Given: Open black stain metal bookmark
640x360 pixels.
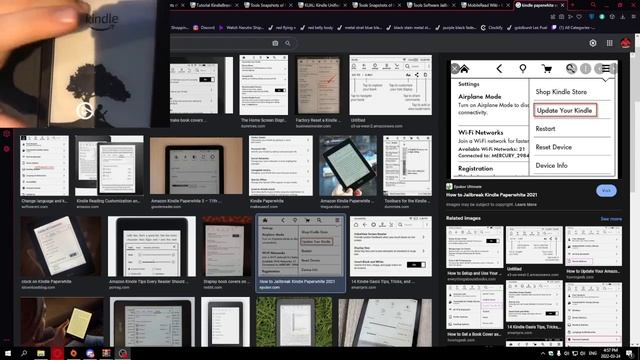Looking at the screenshot, I should [408, 28].
